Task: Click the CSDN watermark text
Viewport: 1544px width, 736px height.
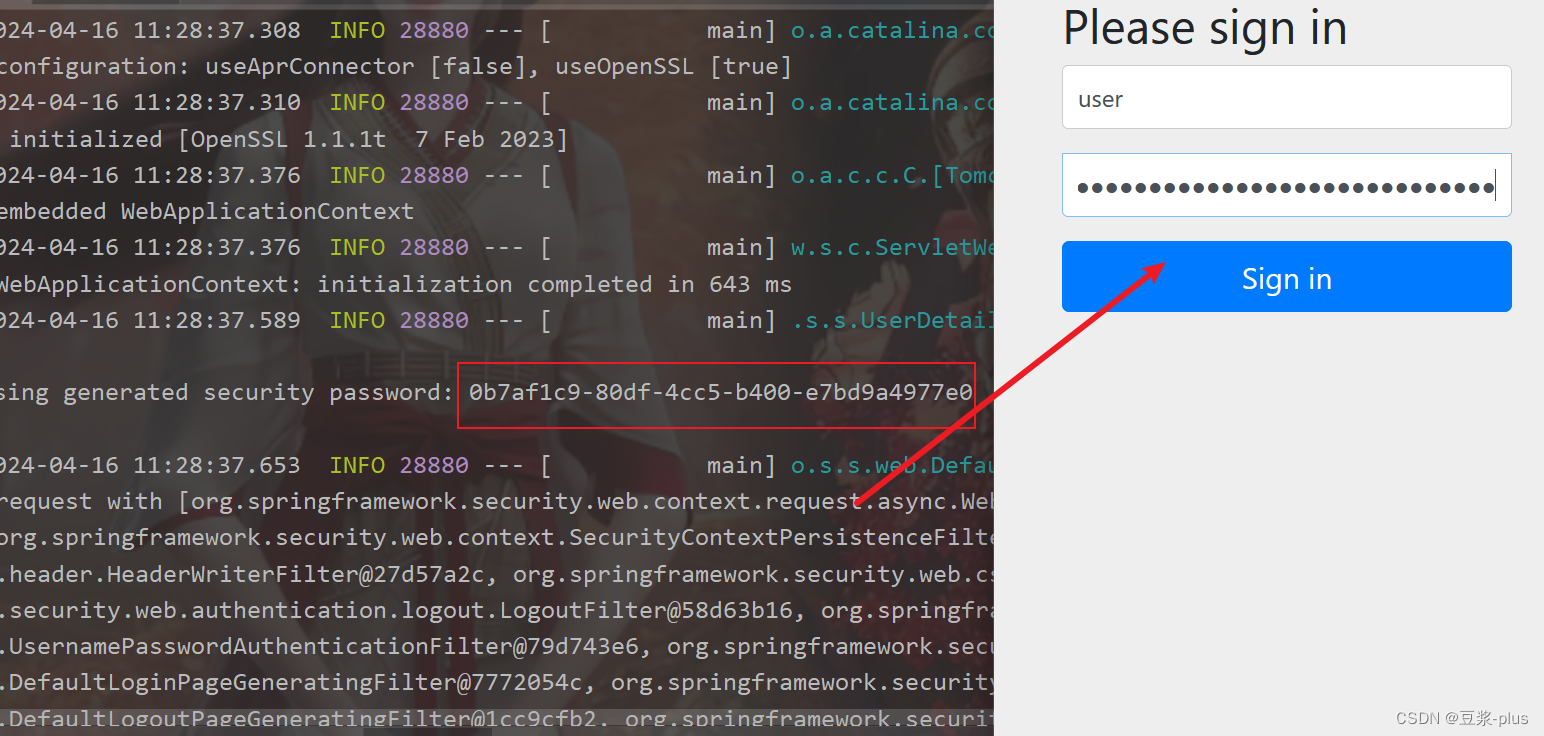Action: coord(1462,718)
